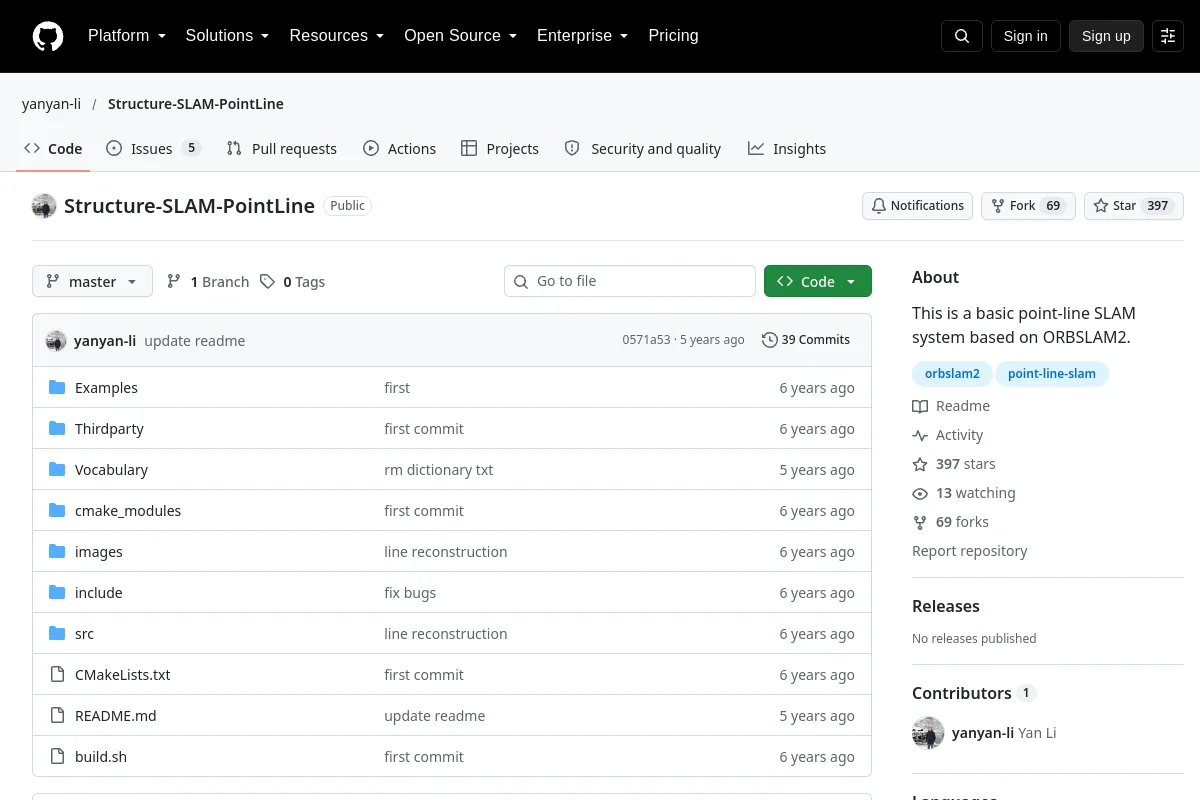Click the Sign up button

(1106, 36)
